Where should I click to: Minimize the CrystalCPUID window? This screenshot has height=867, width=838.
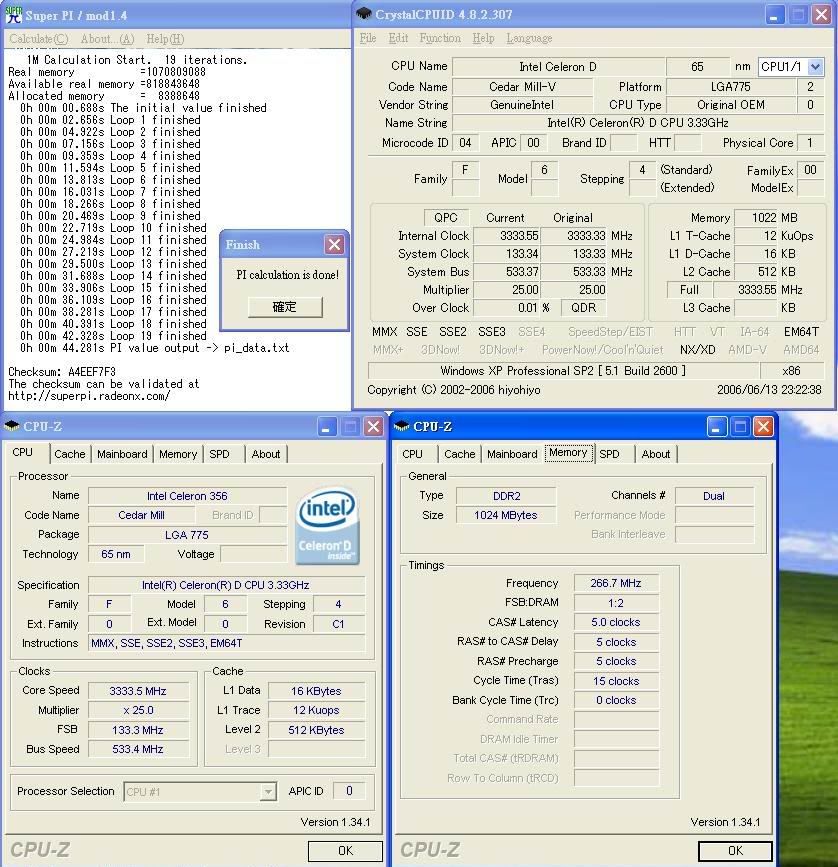(x=775, y=14)
